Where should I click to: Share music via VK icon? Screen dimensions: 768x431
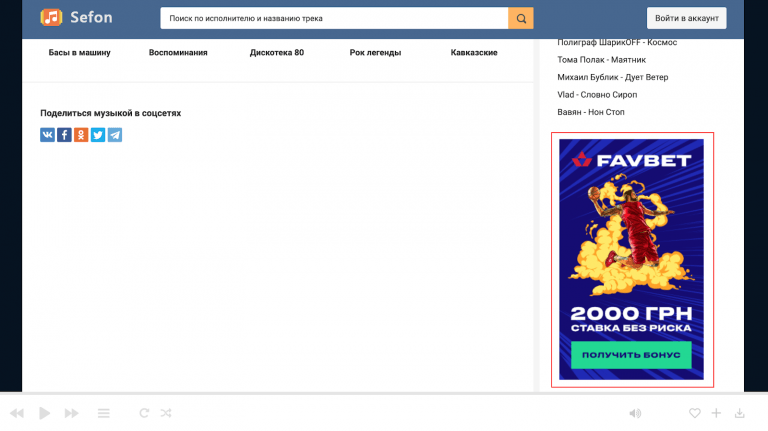(48, 135)
